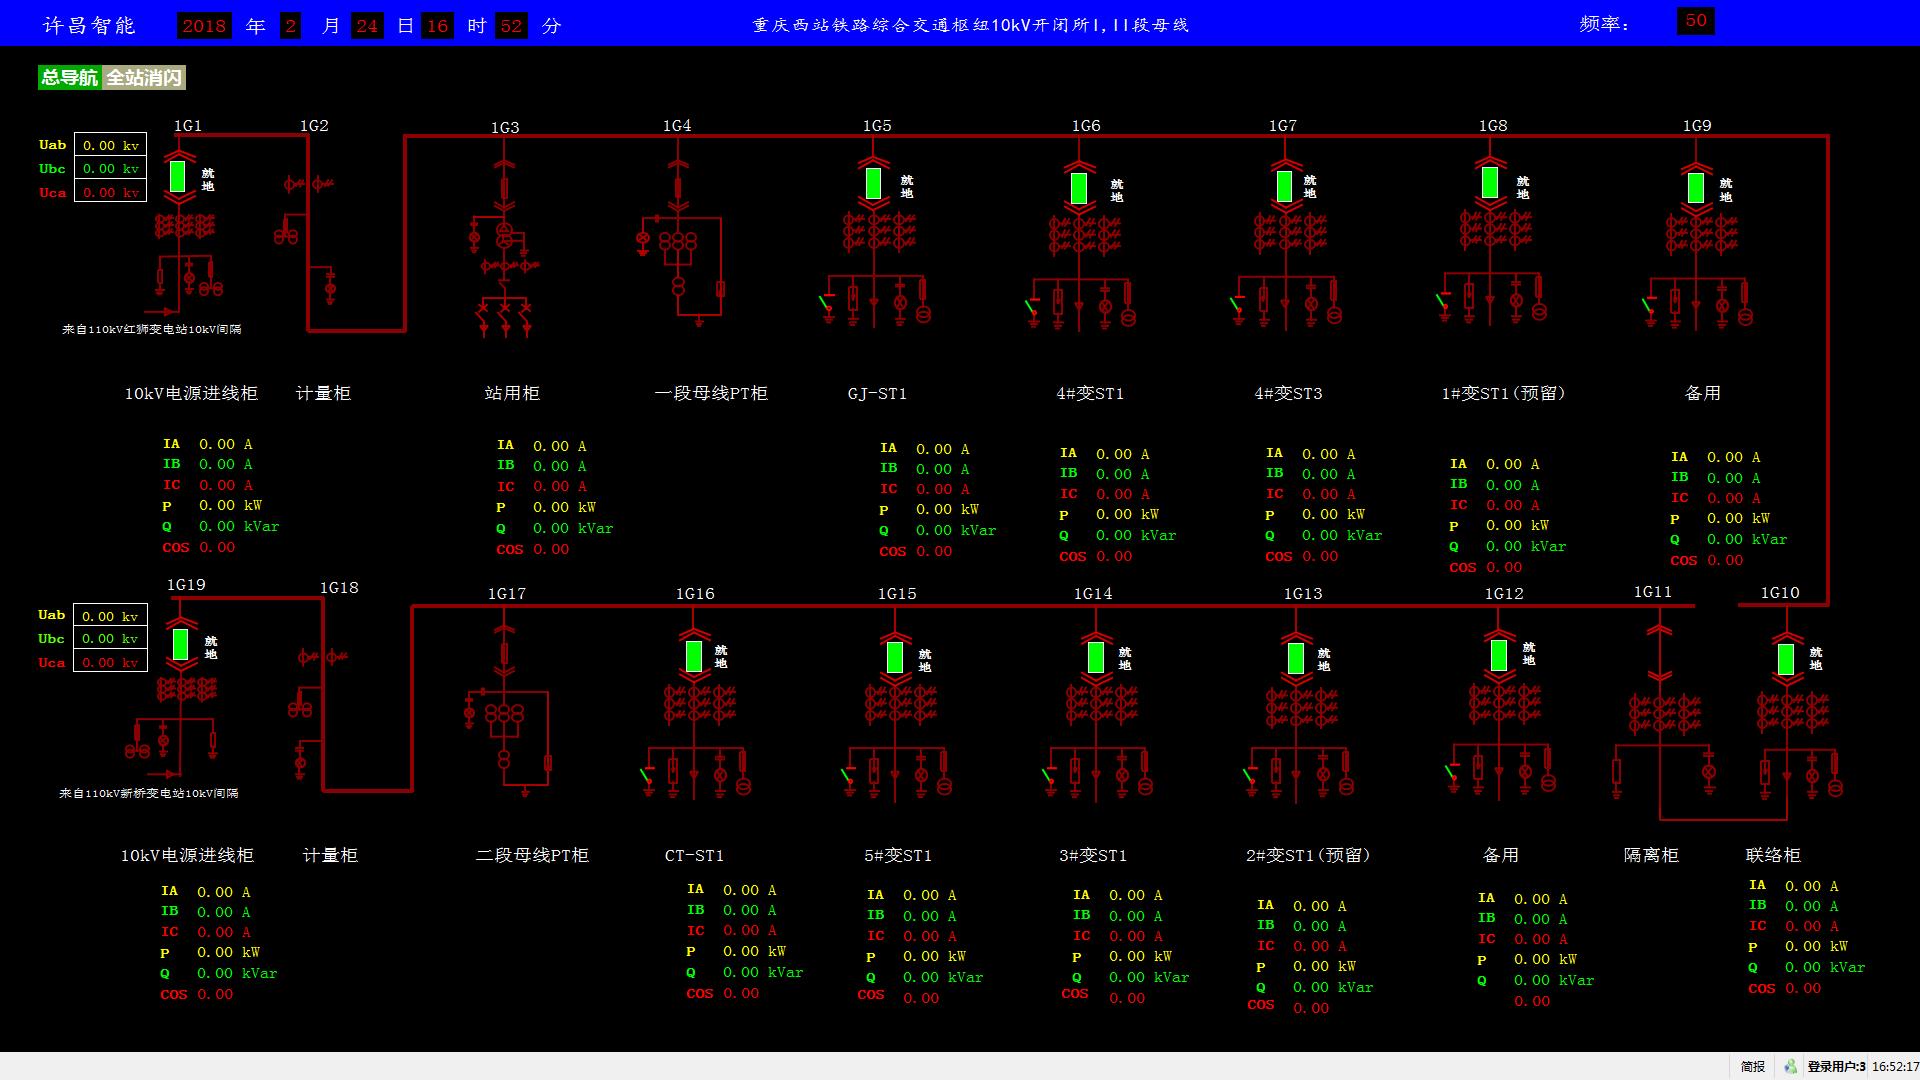This screenshot has width=1920, height=1080.
Task: Click the frequency value box showing 50
Action: 1695,21
